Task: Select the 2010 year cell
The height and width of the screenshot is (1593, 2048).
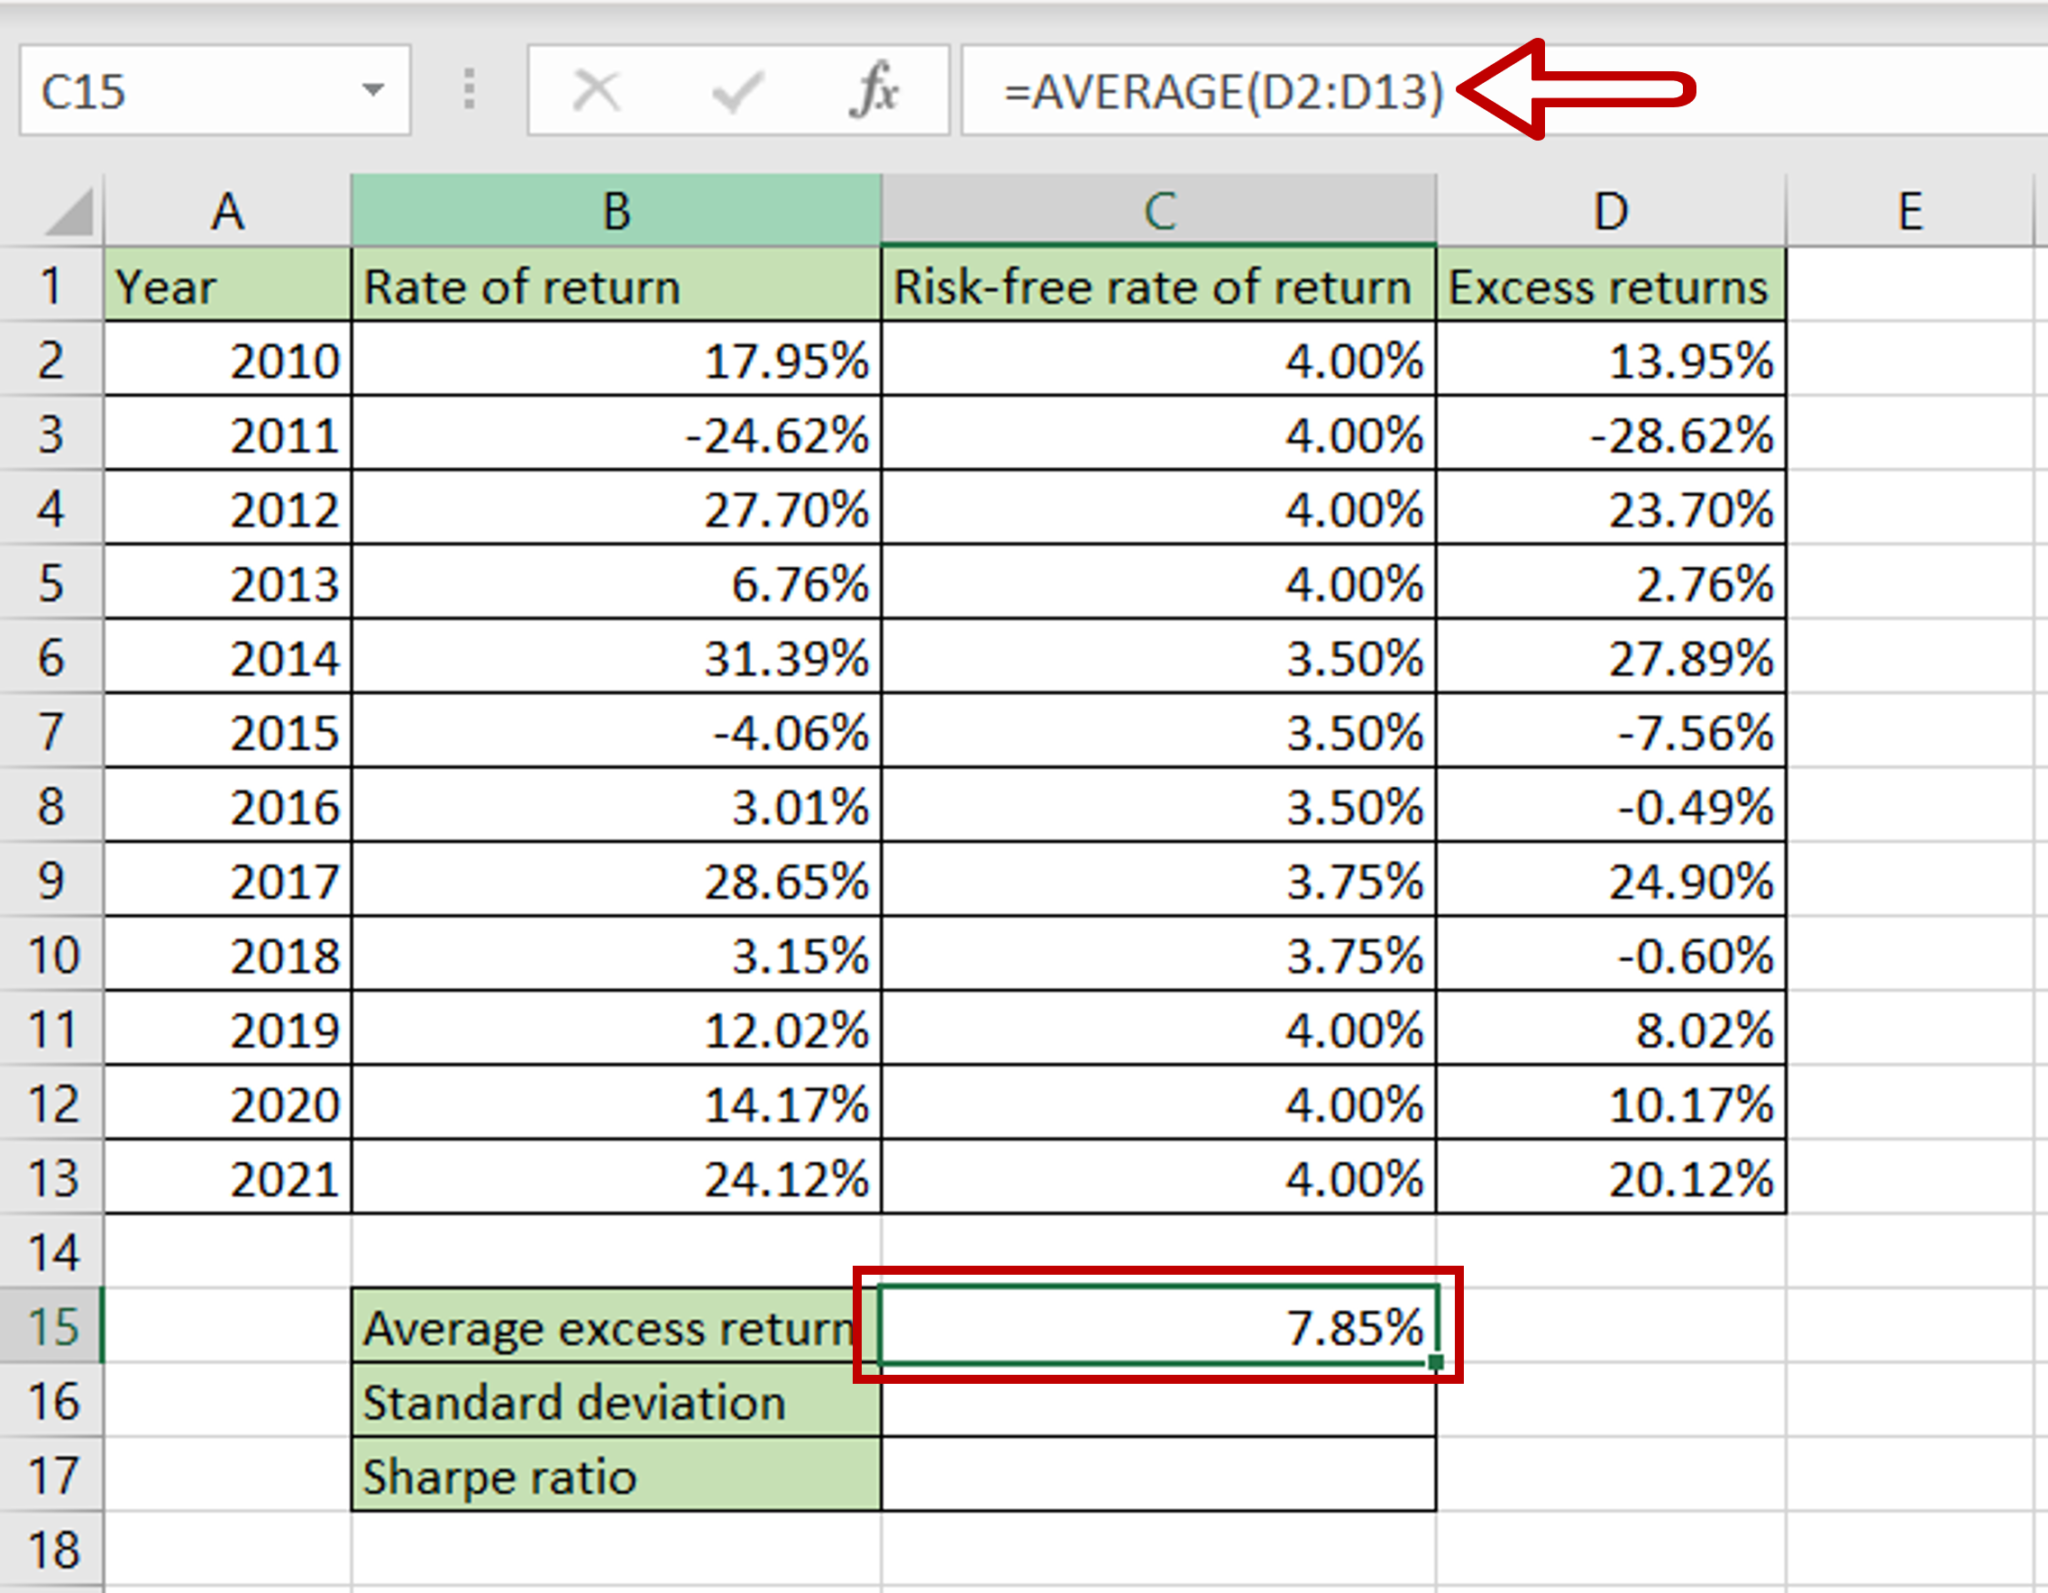Action: pos(228,362)
